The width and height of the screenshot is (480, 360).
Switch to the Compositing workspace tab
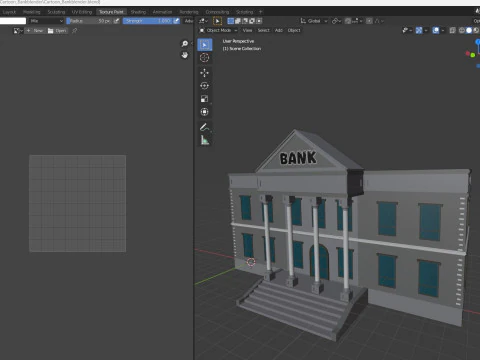217,12
